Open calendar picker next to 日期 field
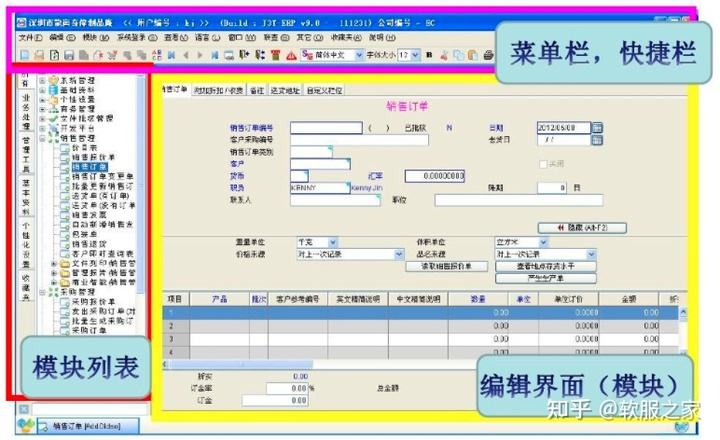This screenshot has height=440, width=720. click(x=597, y=127)
